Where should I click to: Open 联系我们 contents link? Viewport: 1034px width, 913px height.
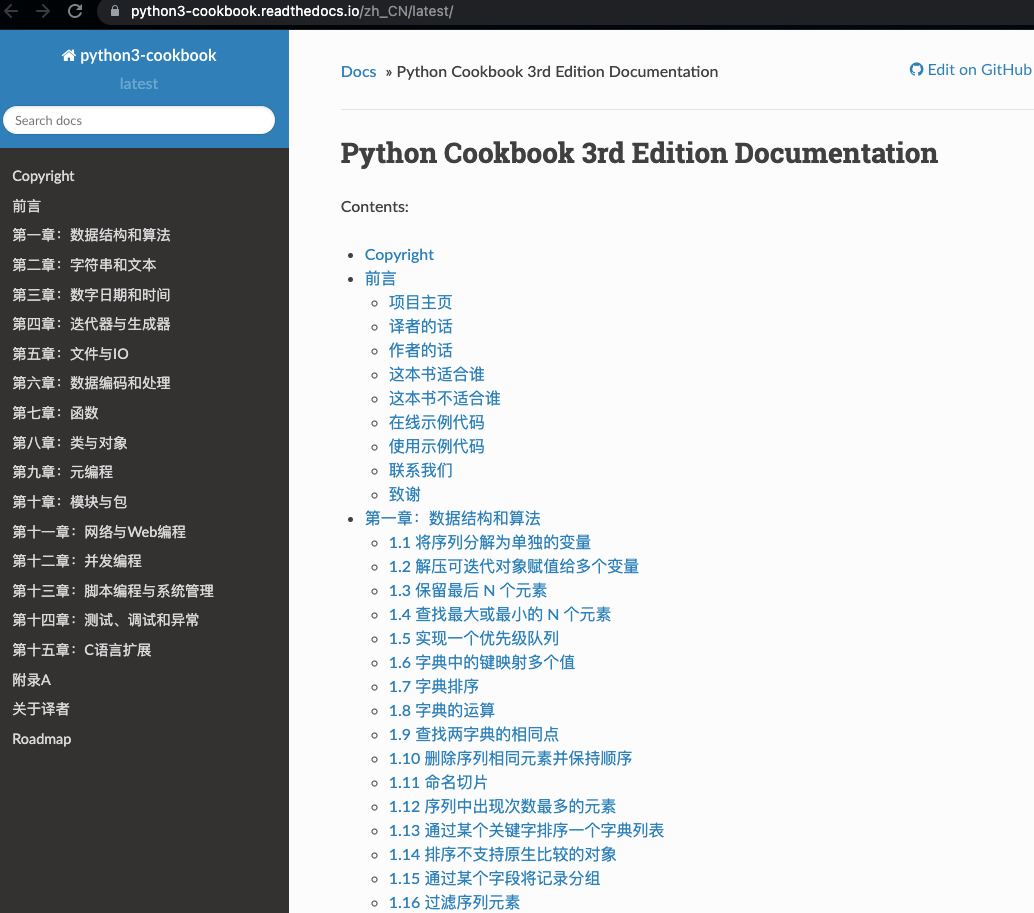[421, 471]
